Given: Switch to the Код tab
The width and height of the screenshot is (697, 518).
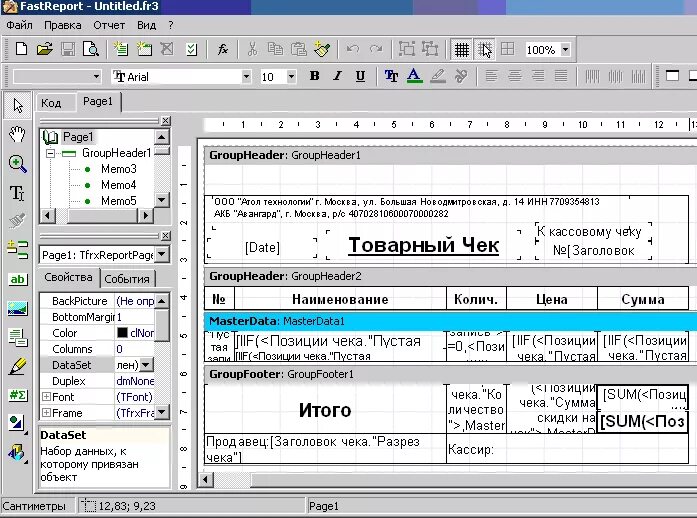Looking at the screenshot, I should pyautogui.click(x=52, y=103).
